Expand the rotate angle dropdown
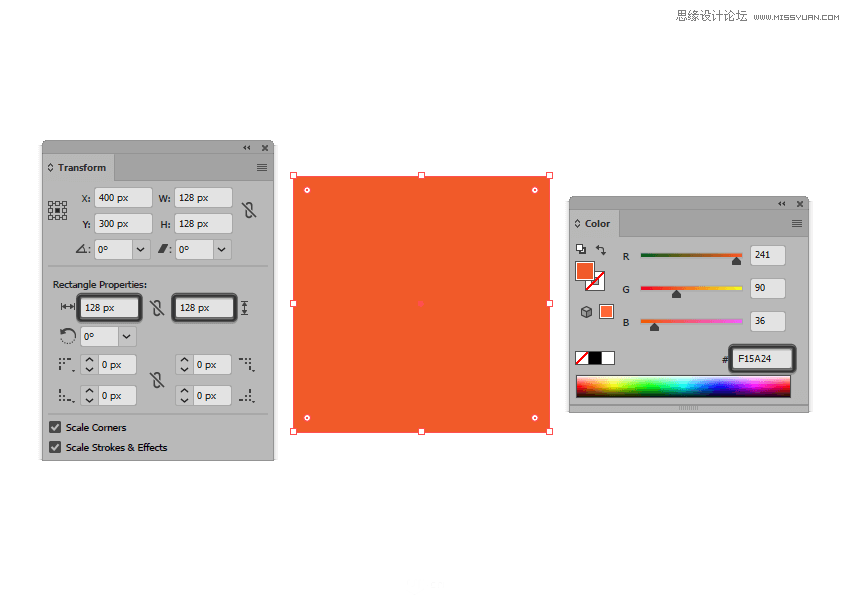The image size is (850, 600). (x=141, y=250)
